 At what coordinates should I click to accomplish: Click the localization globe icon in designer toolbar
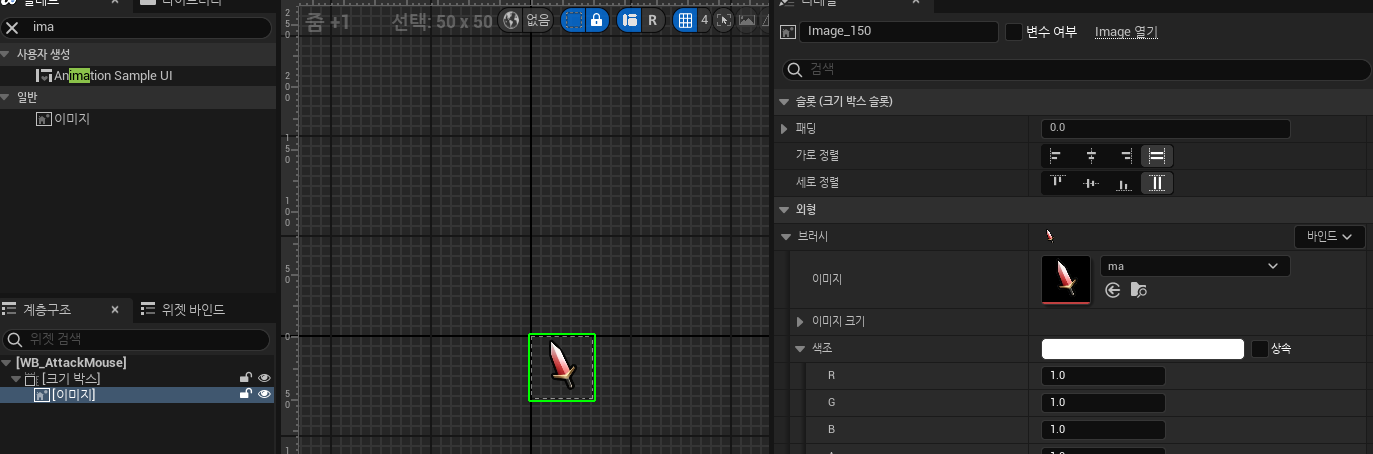[512, 20]
